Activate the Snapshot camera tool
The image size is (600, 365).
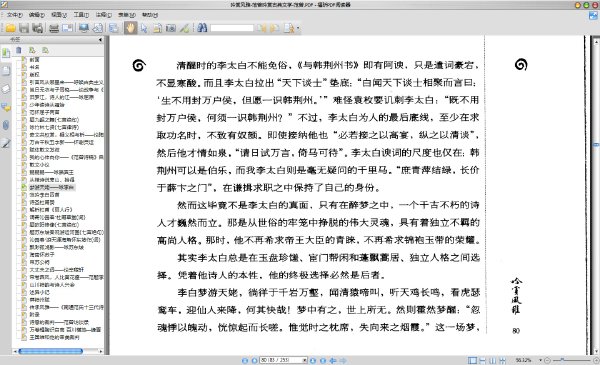171,28
